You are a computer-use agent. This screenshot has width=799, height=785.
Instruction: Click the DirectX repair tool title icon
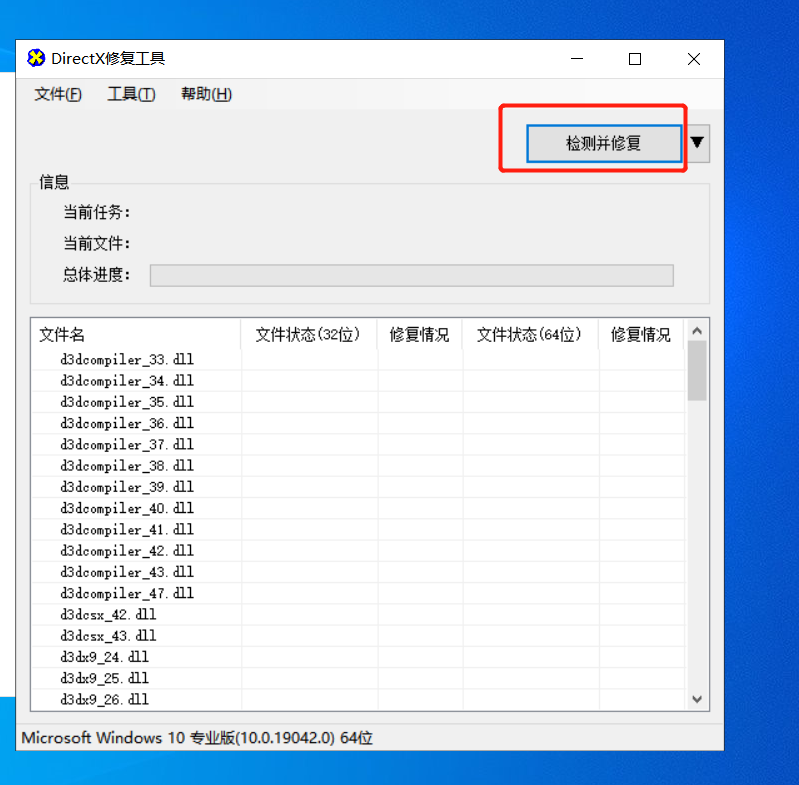click(x=36, y=58)
